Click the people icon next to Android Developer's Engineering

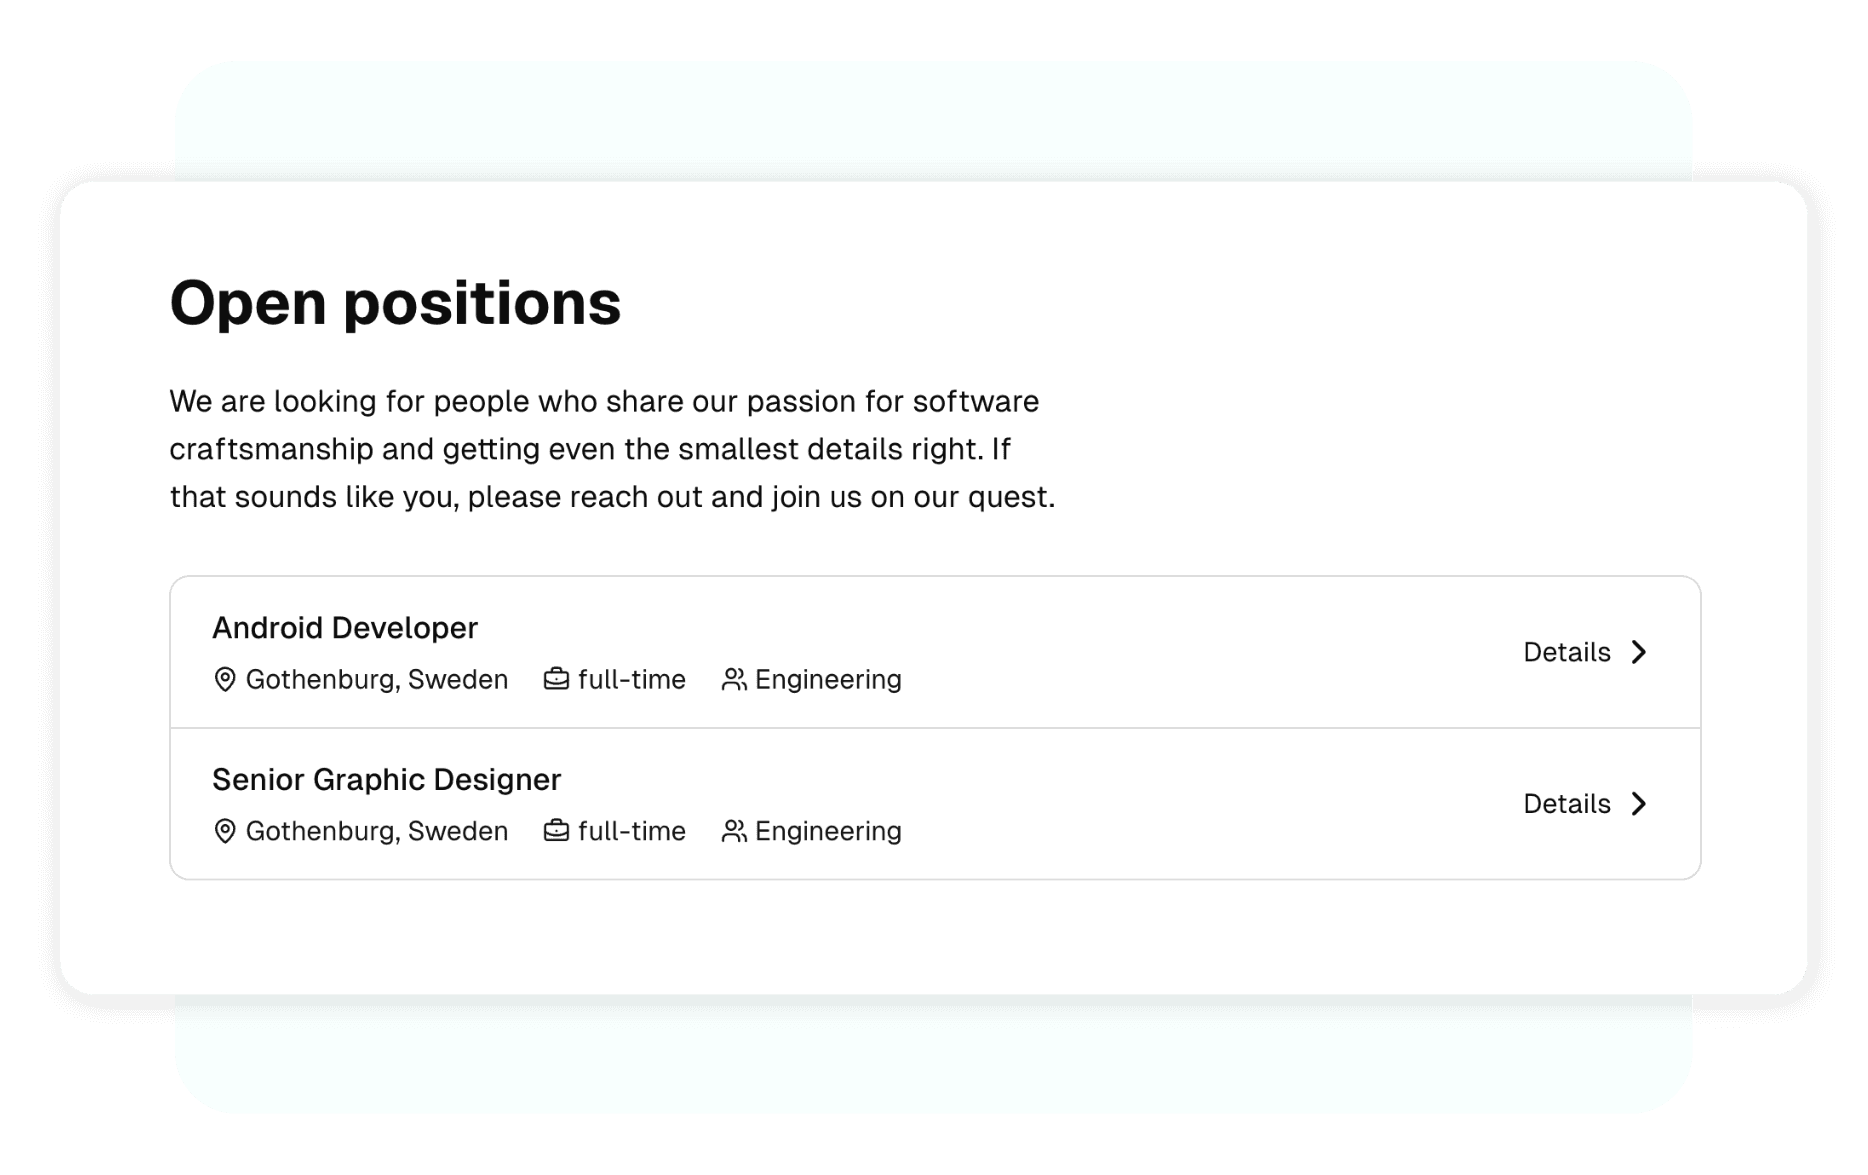coord(734,680)
